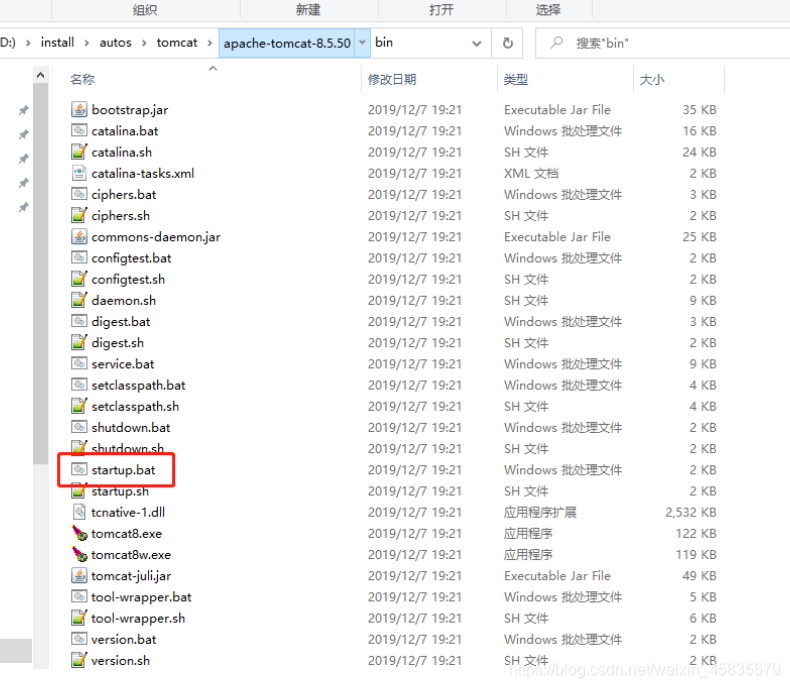Click the version.sh file icon
The height and width of the screenshot is (688, 790).
[79, 660]
